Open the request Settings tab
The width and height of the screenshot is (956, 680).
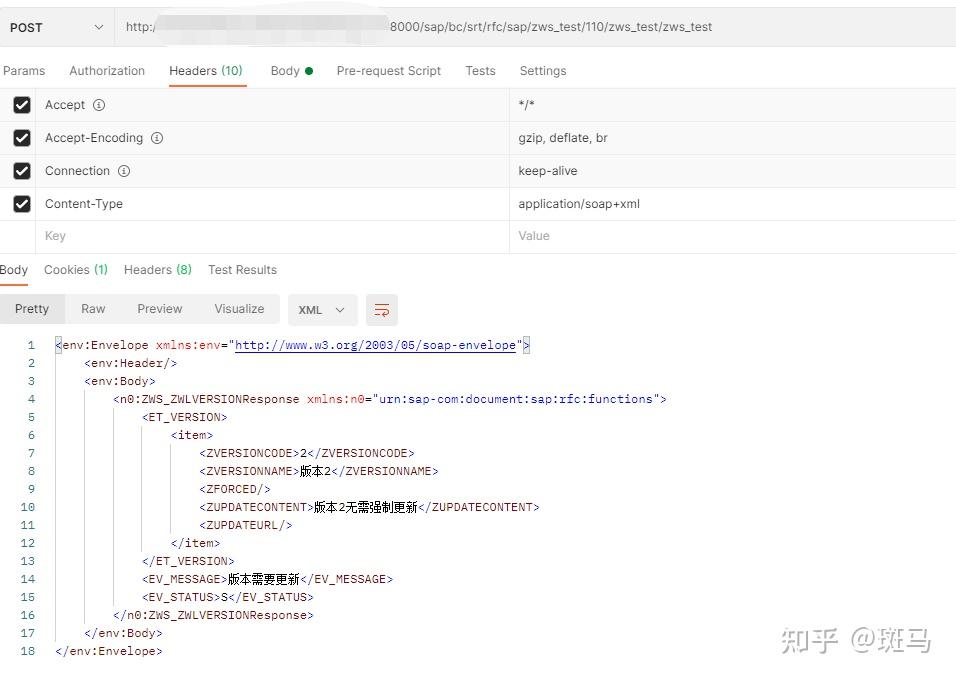[x=543, y=70]
